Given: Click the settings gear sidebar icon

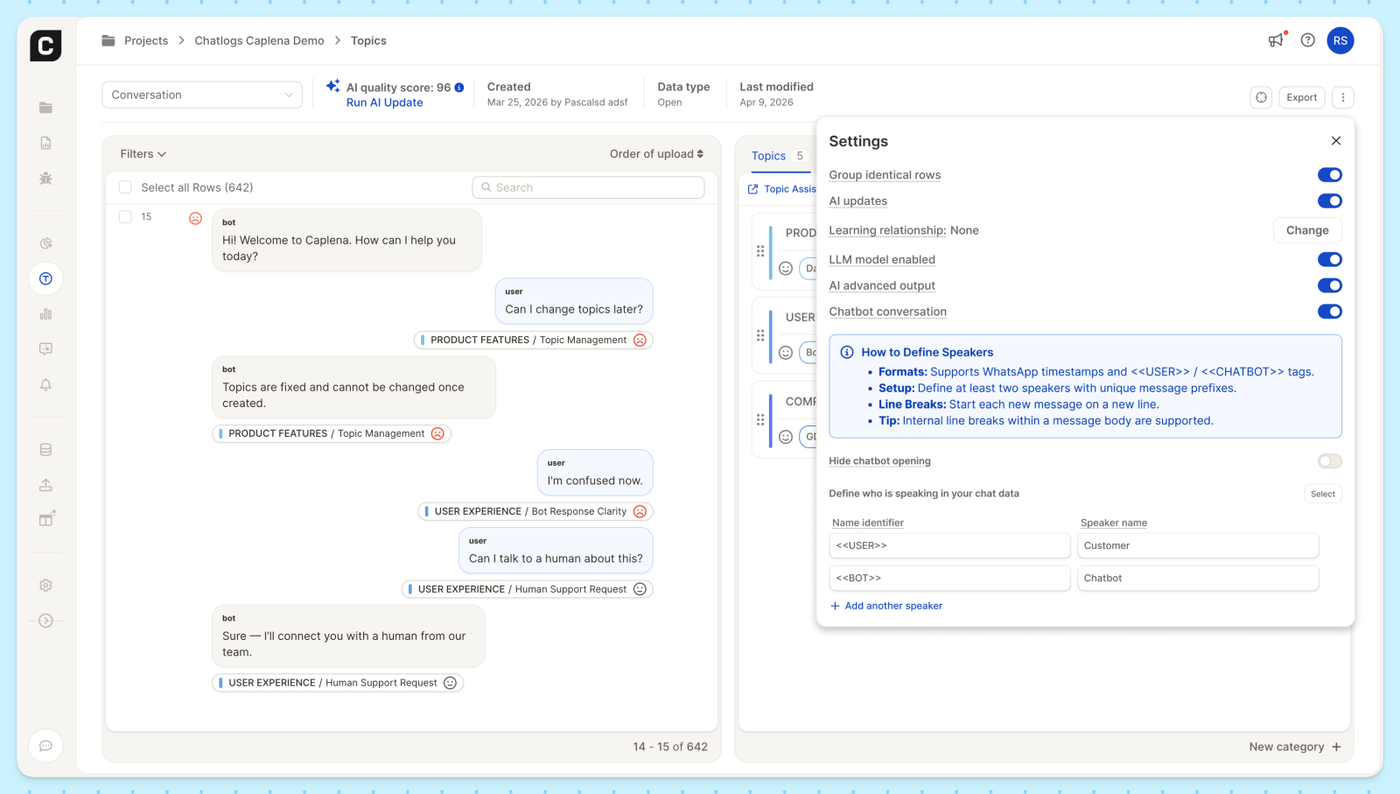Looking at the screenshot, I should pos(46,586).
